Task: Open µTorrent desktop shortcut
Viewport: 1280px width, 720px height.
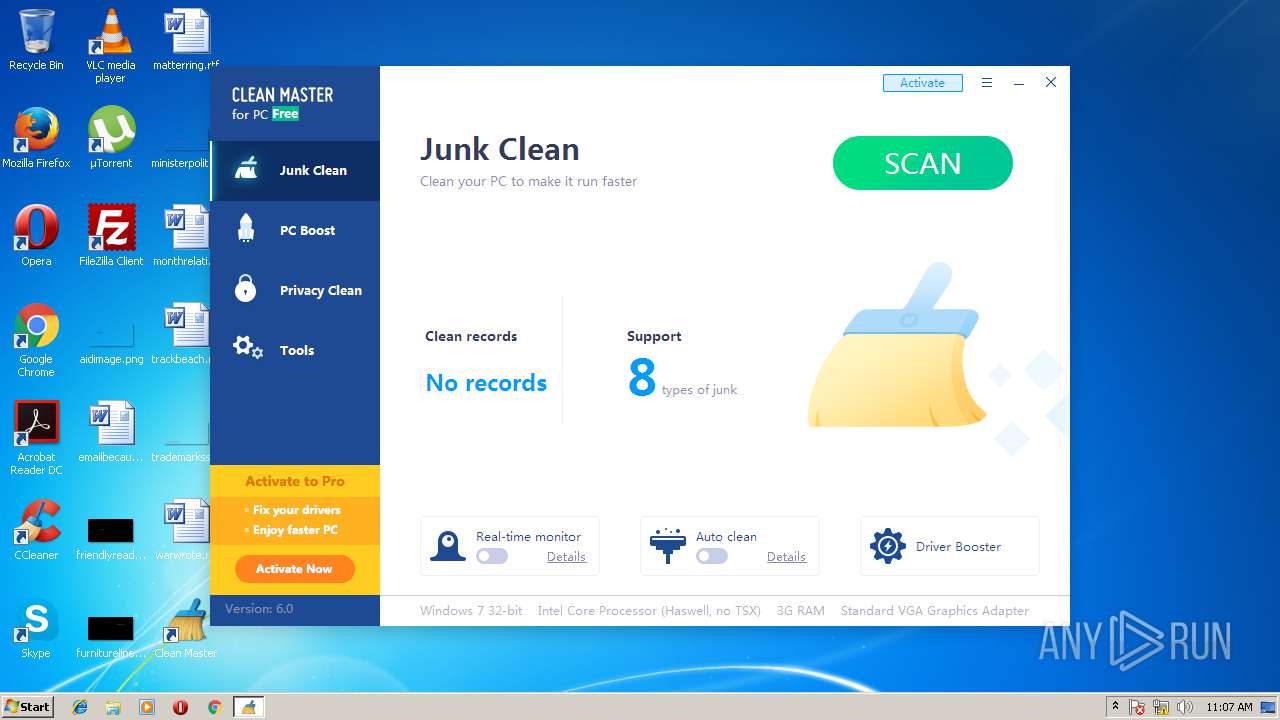Action: pos(110,138)
